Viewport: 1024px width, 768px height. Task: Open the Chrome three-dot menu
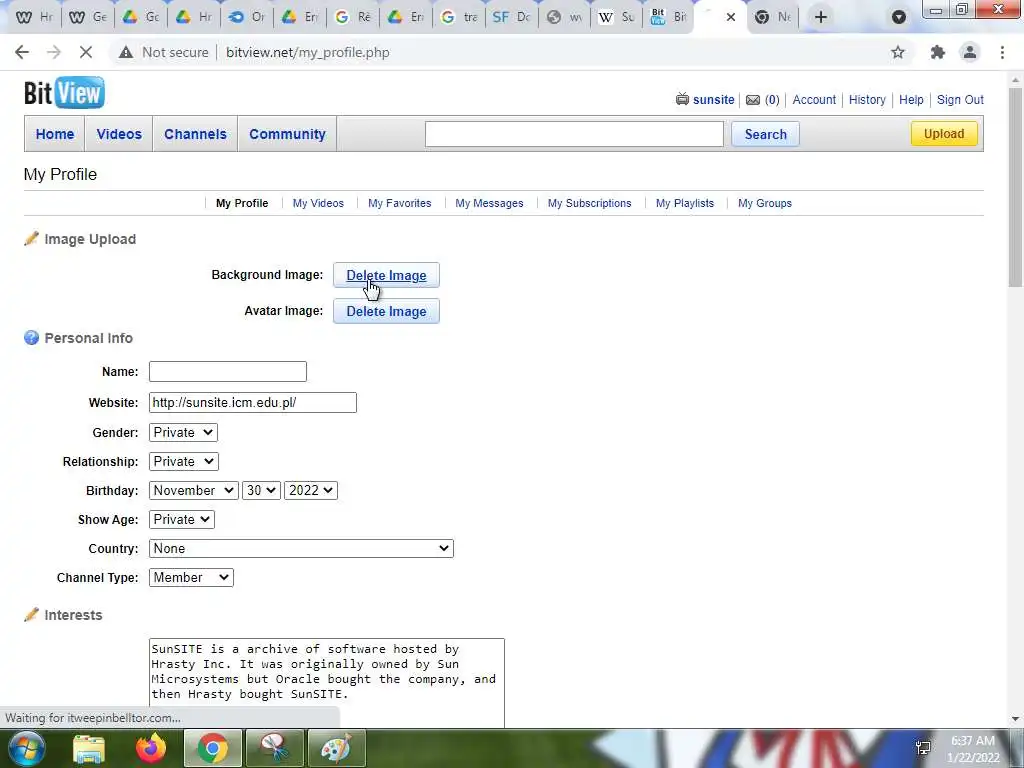[1002, 52]
